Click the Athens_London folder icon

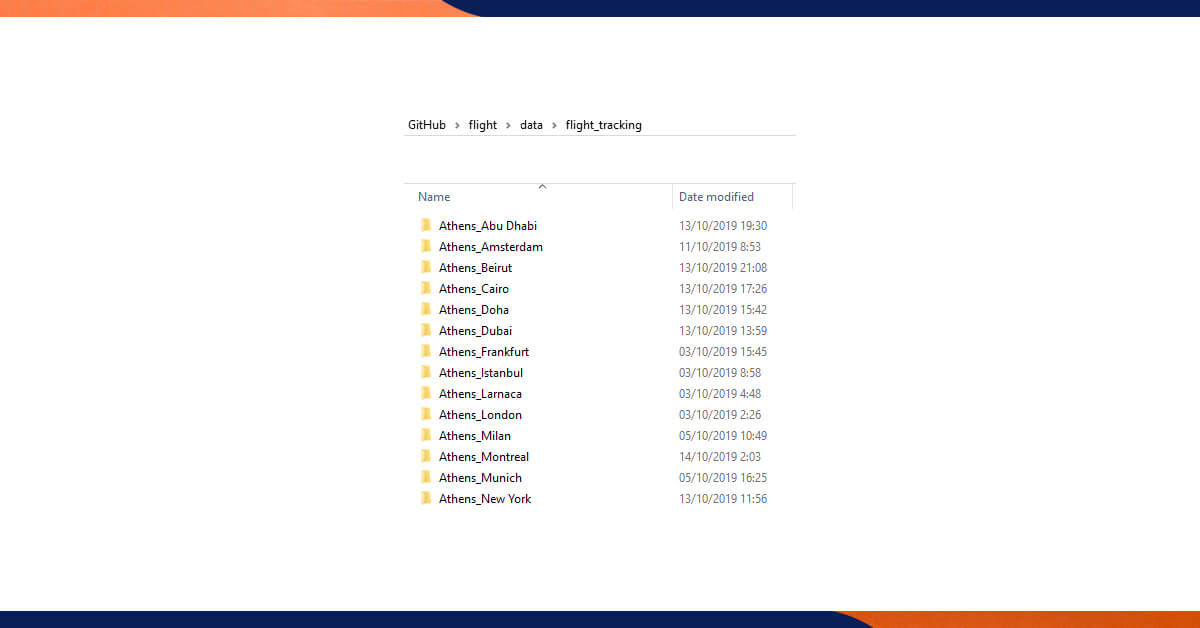click(x=426, y=414)
